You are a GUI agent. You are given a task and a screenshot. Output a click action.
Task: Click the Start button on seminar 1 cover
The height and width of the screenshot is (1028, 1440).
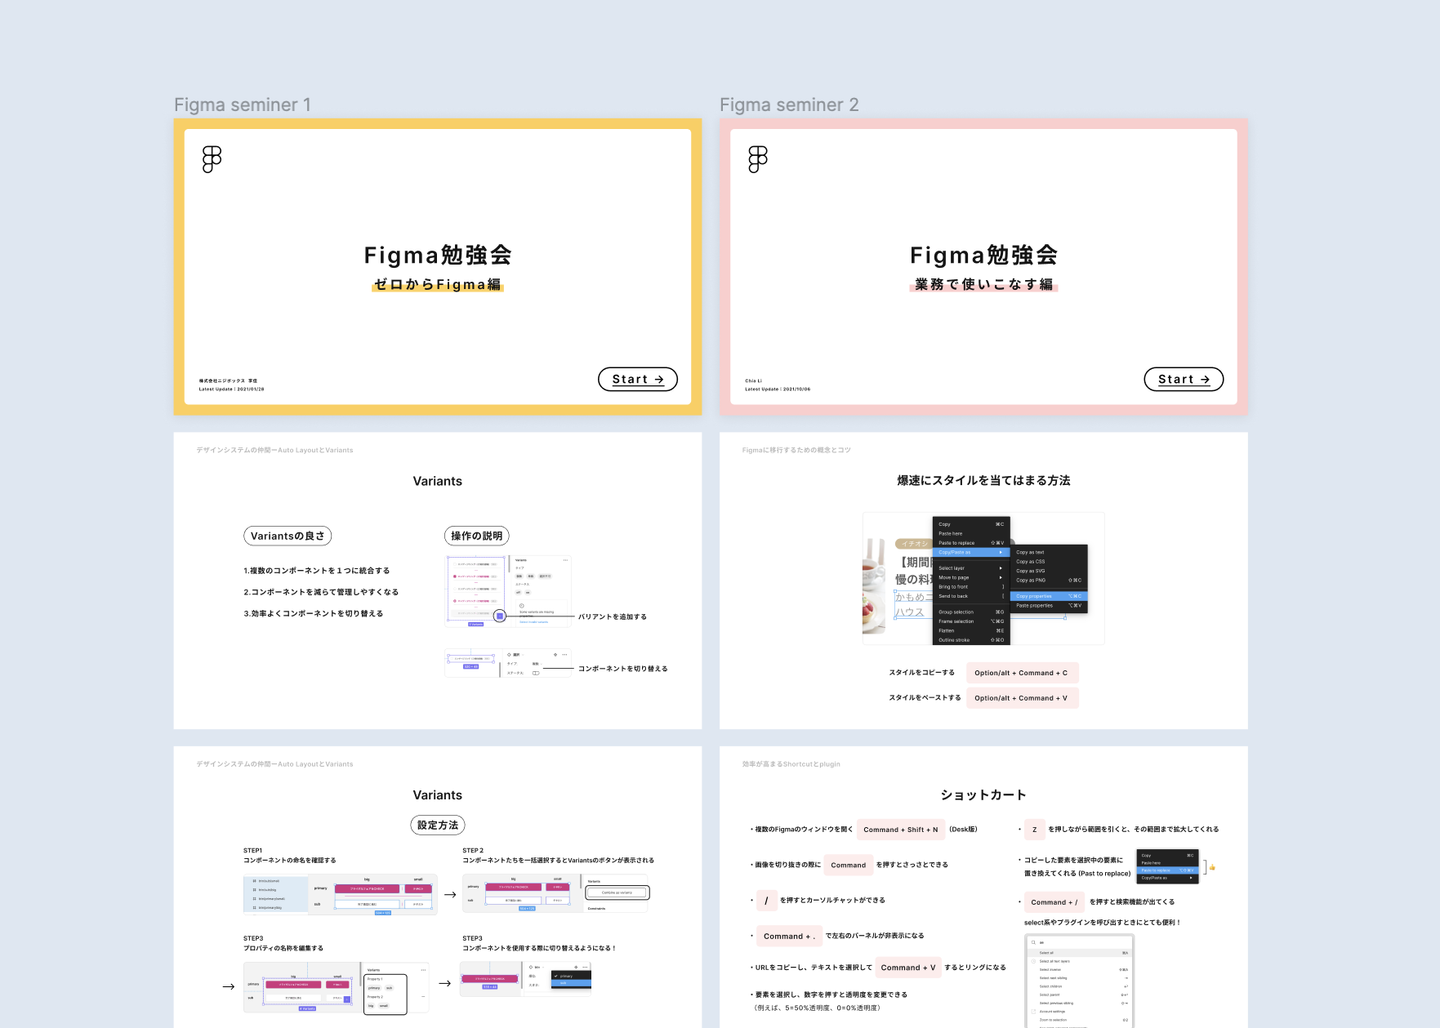[x=638, y=379]
